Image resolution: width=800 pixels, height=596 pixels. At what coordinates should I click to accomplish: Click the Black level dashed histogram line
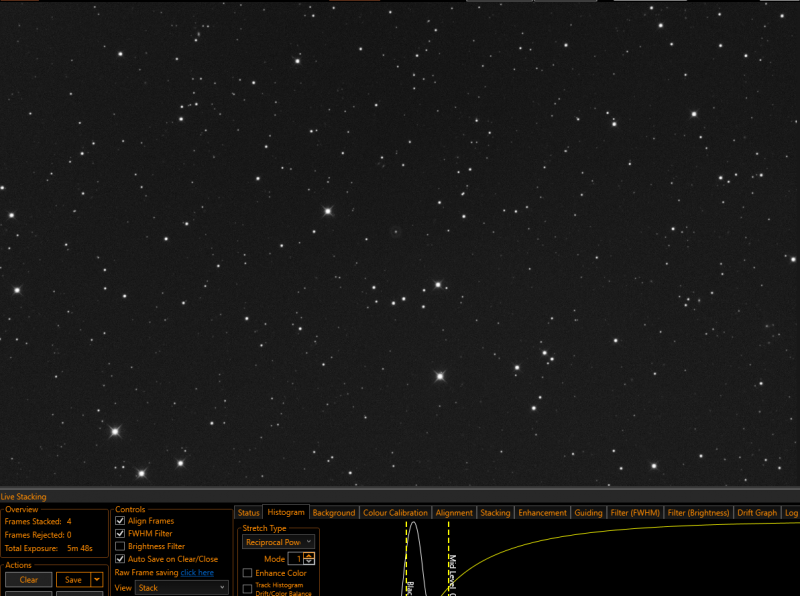(x=406, y=558)
